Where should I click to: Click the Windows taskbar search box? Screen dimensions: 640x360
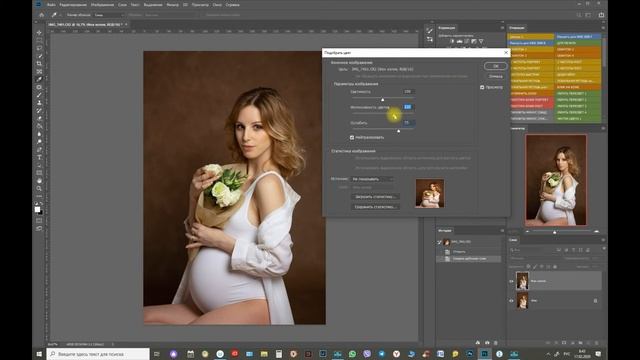[98, 354]
